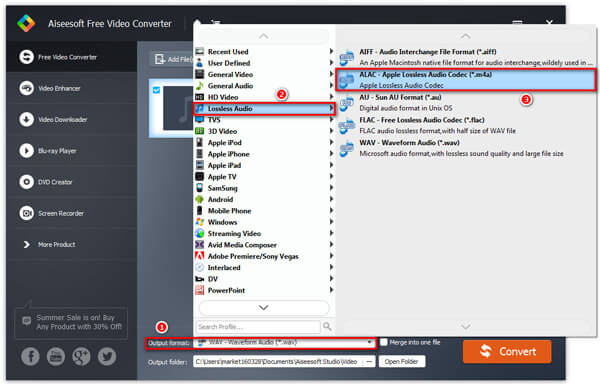The image size is (600, 384).
Task: Open the DVD Creator icon
Action: tap(26, 182)
